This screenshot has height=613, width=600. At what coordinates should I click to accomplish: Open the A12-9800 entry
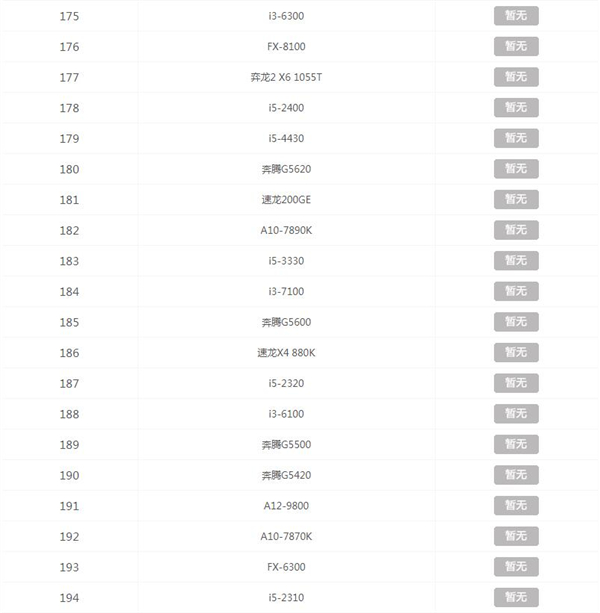pos(286,506)
